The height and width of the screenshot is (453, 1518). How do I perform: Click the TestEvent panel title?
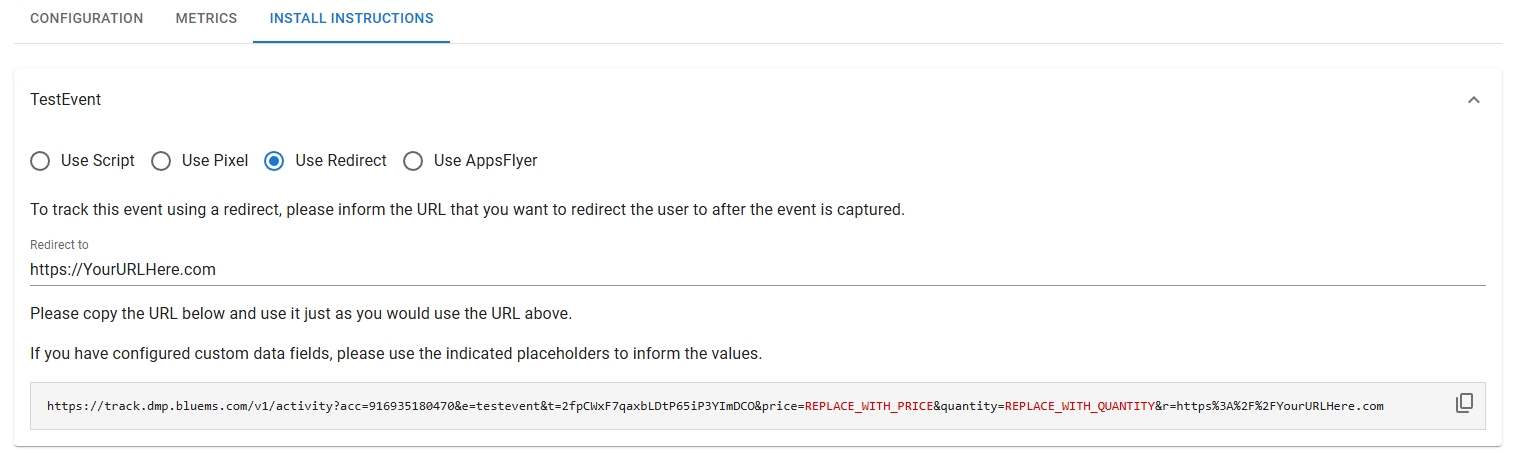tap(66, 100)
